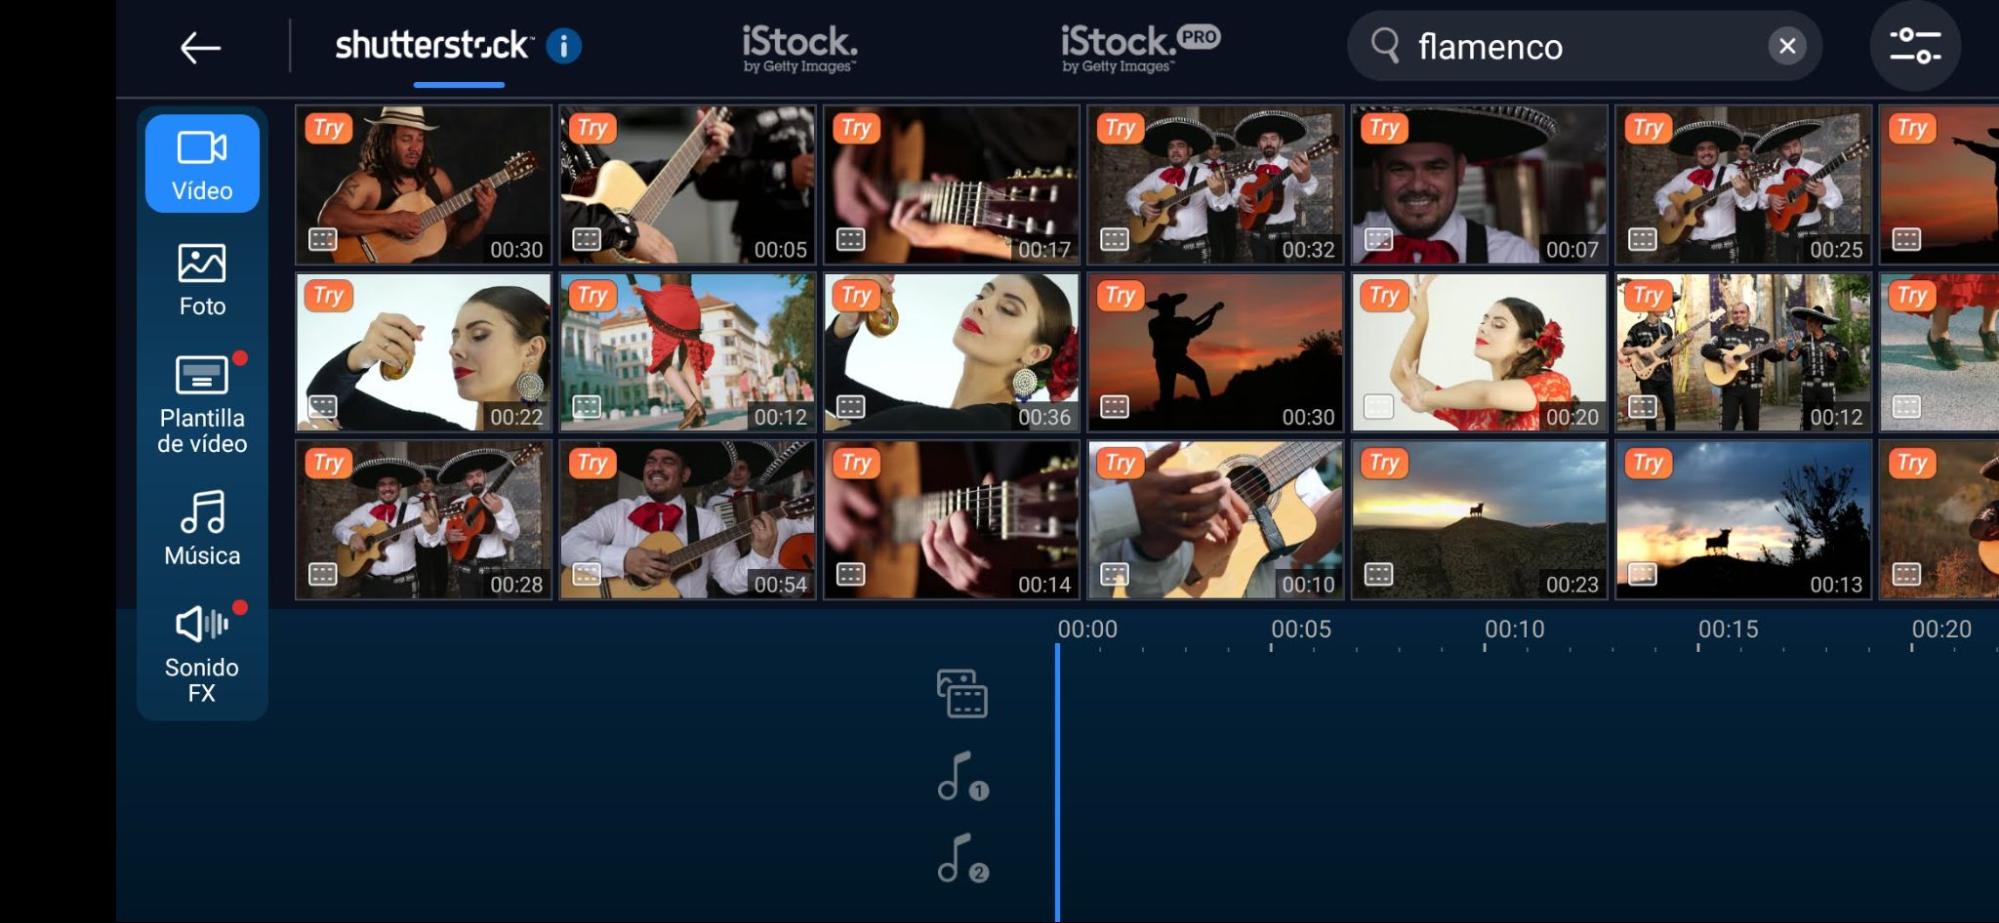Select laughing mariachi clip 00:54

click(x=688, y=520)
